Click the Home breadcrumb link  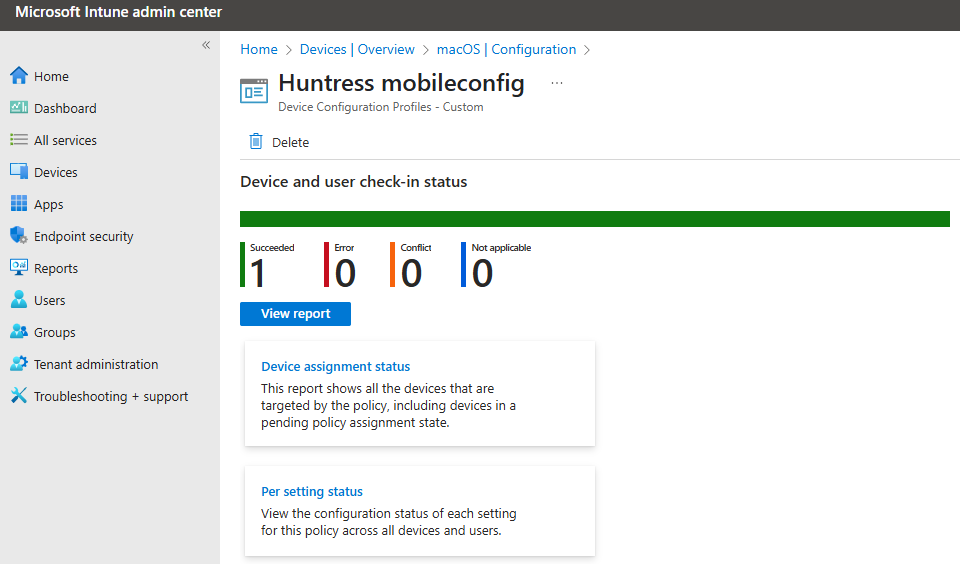click(x=258, y=50)
